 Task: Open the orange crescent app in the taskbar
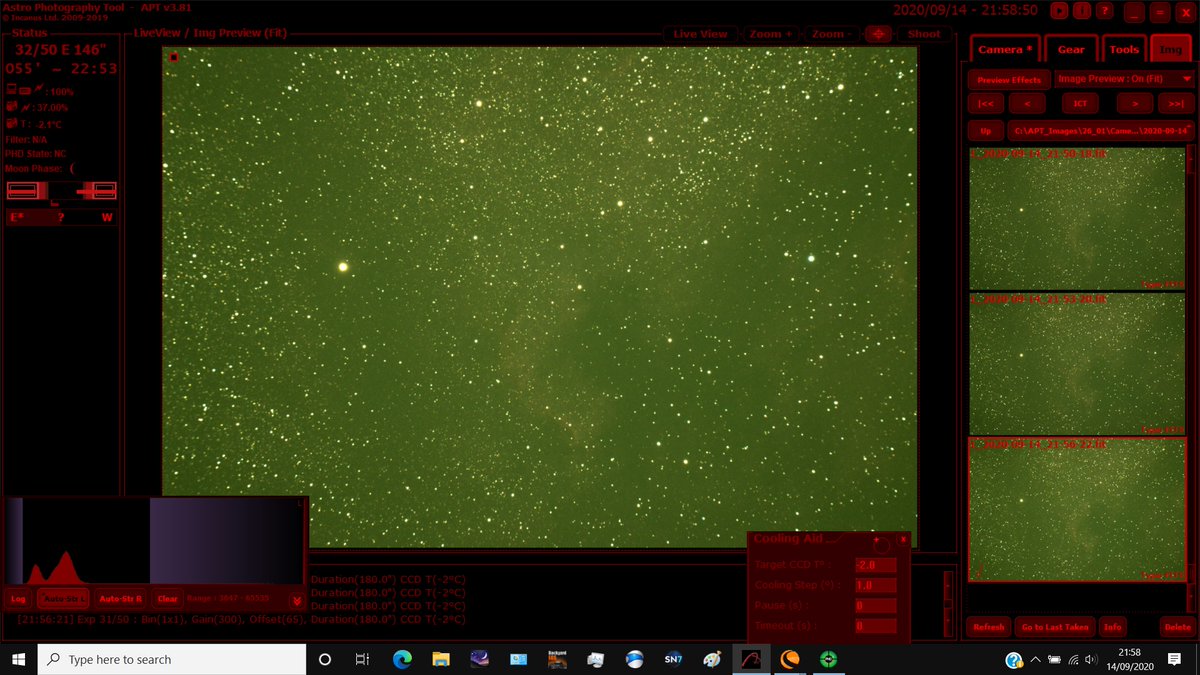tap(789, 659)
